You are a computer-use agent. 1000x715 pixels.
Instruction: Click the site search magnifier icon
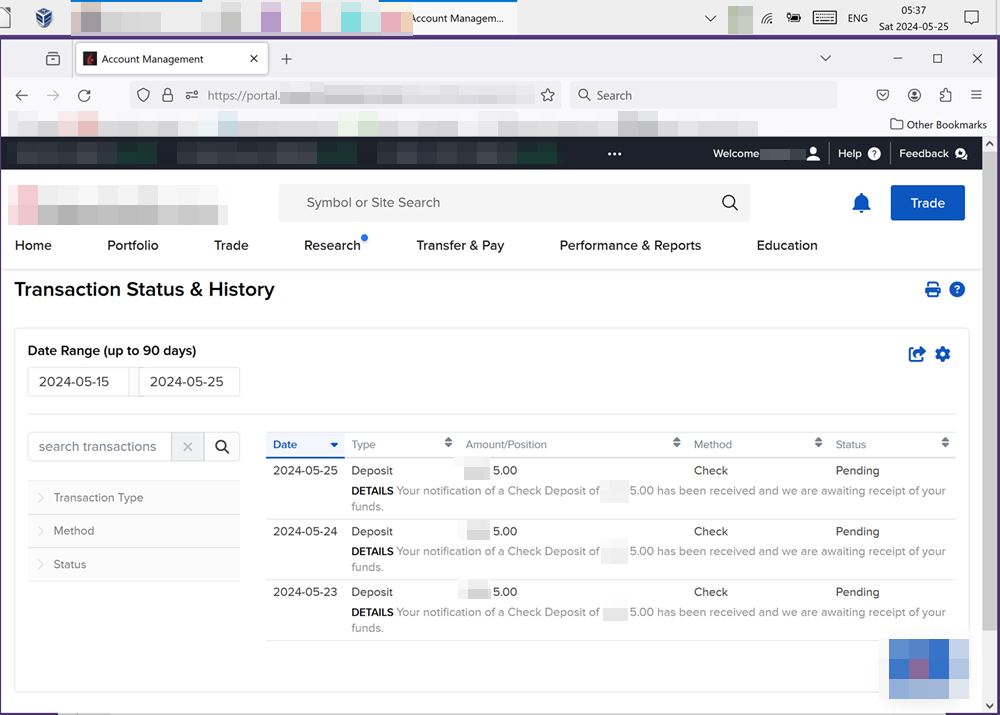point(730,203)
